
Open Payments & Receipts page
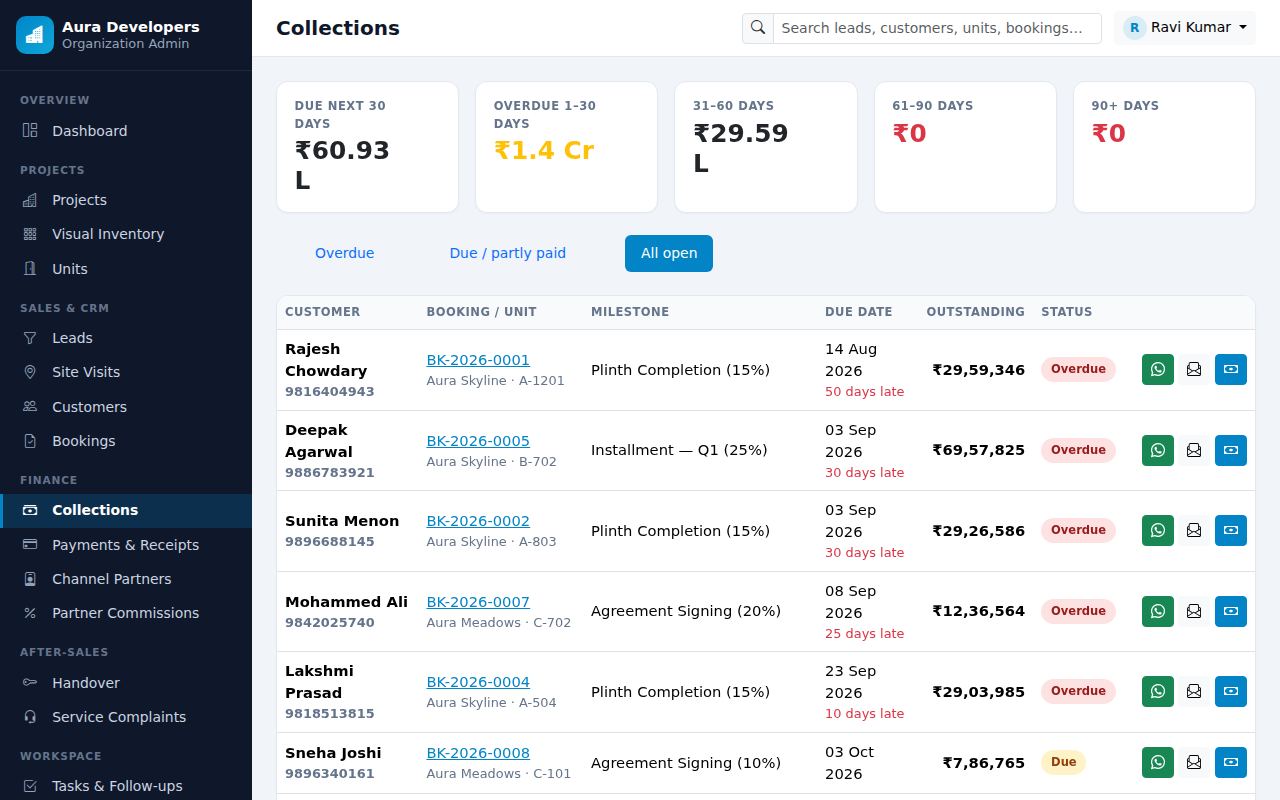click(x=126, y=545)
